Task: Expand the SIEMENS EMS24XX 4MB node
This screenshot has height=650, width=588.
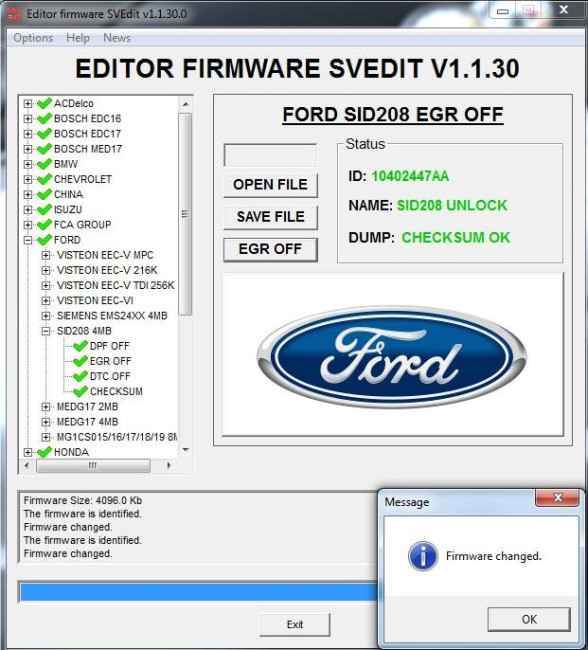Action: click(x=46, y=315)
